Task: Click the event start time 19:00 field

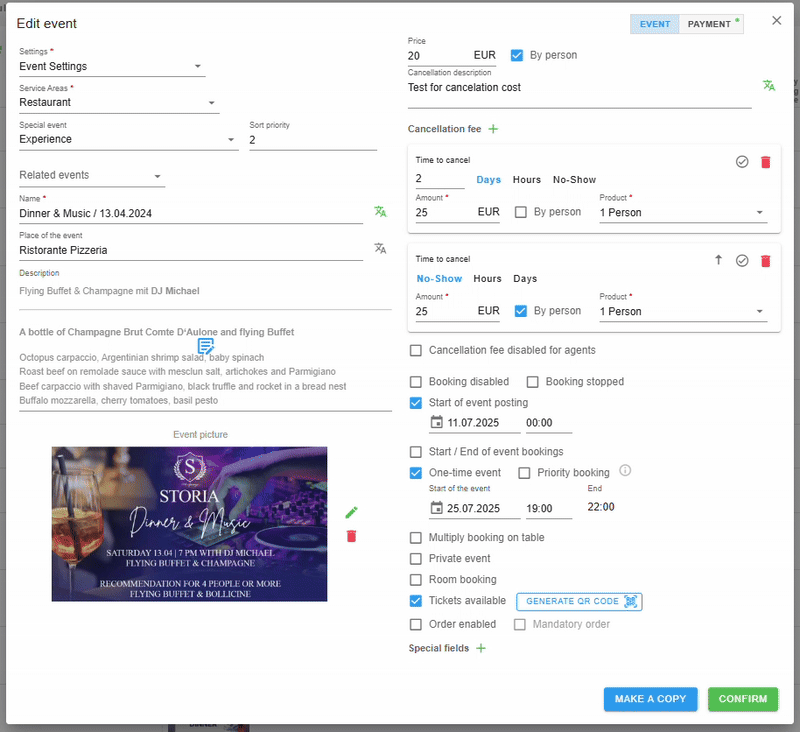Action: (x=548, y=509)
